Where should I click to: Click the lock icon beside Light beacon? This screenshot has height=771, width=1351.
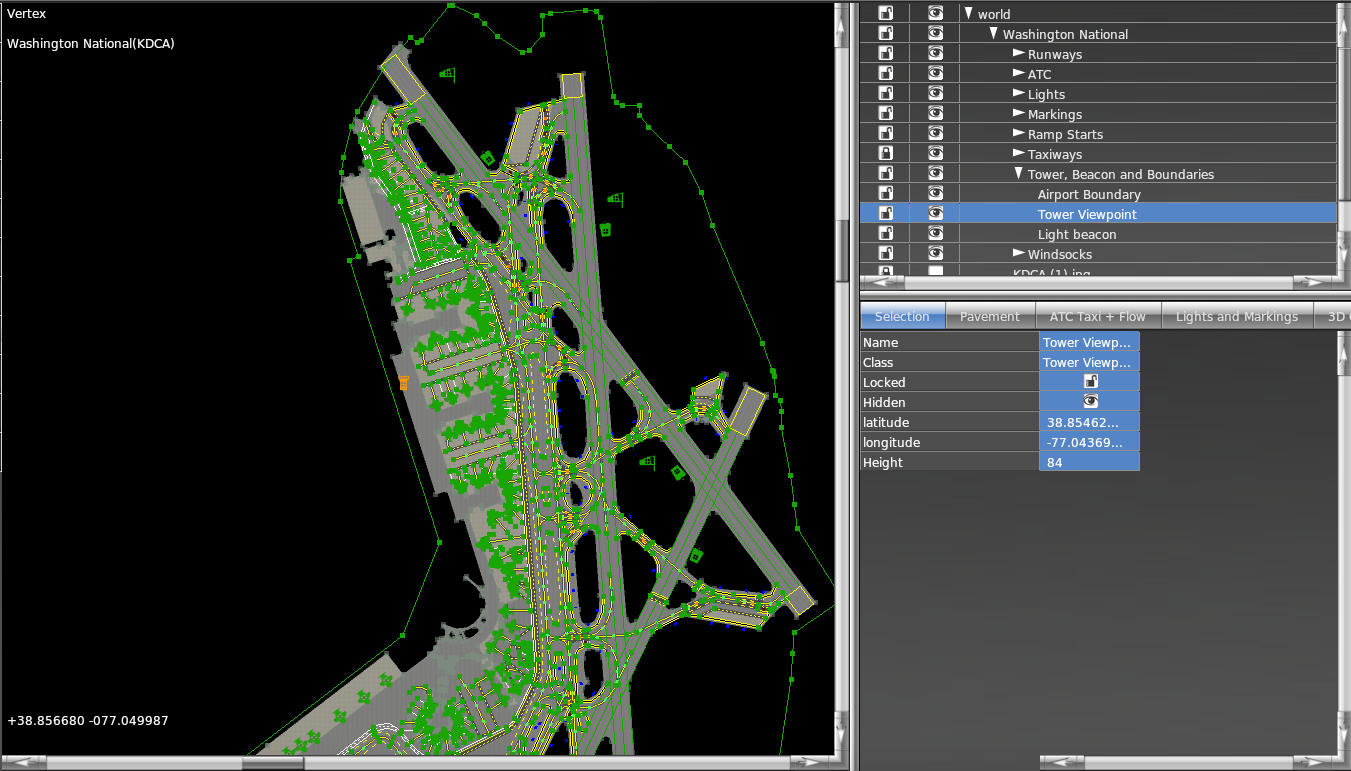885,233
